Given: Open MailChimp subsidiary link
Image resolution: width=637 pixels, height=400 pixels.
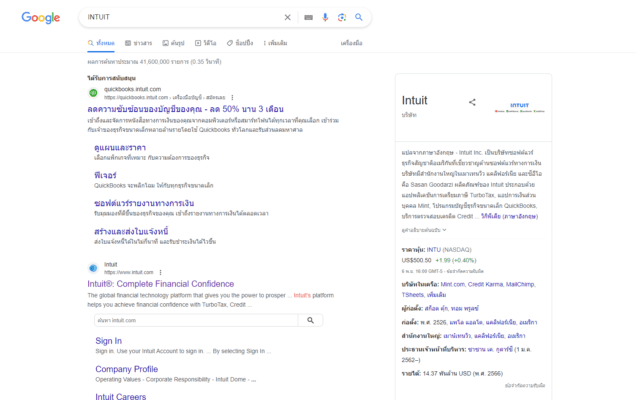Looking at the screenshot, I should [x=520, y=284].
